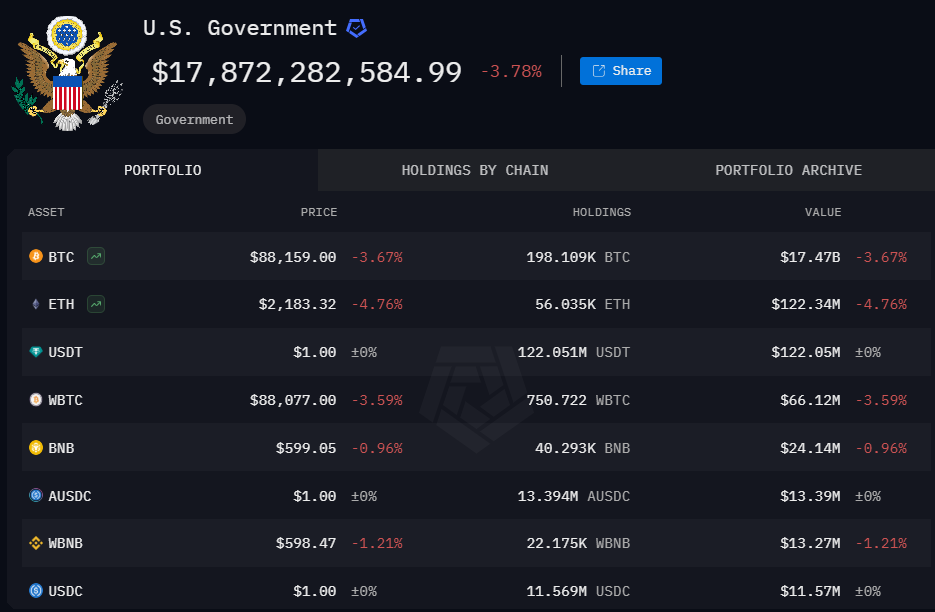Click the WBNB token icon
This screenshot has width=935, height=612.
[x=36, y=543]
